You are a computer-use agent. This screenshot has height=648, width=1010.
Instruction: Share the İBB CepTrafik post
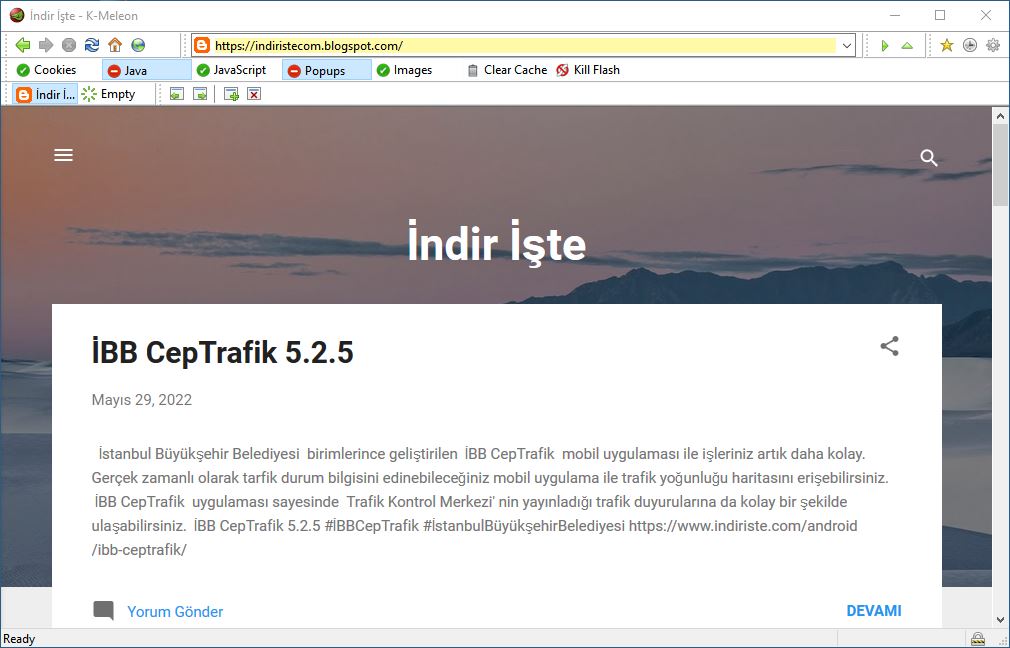[890, 346]
